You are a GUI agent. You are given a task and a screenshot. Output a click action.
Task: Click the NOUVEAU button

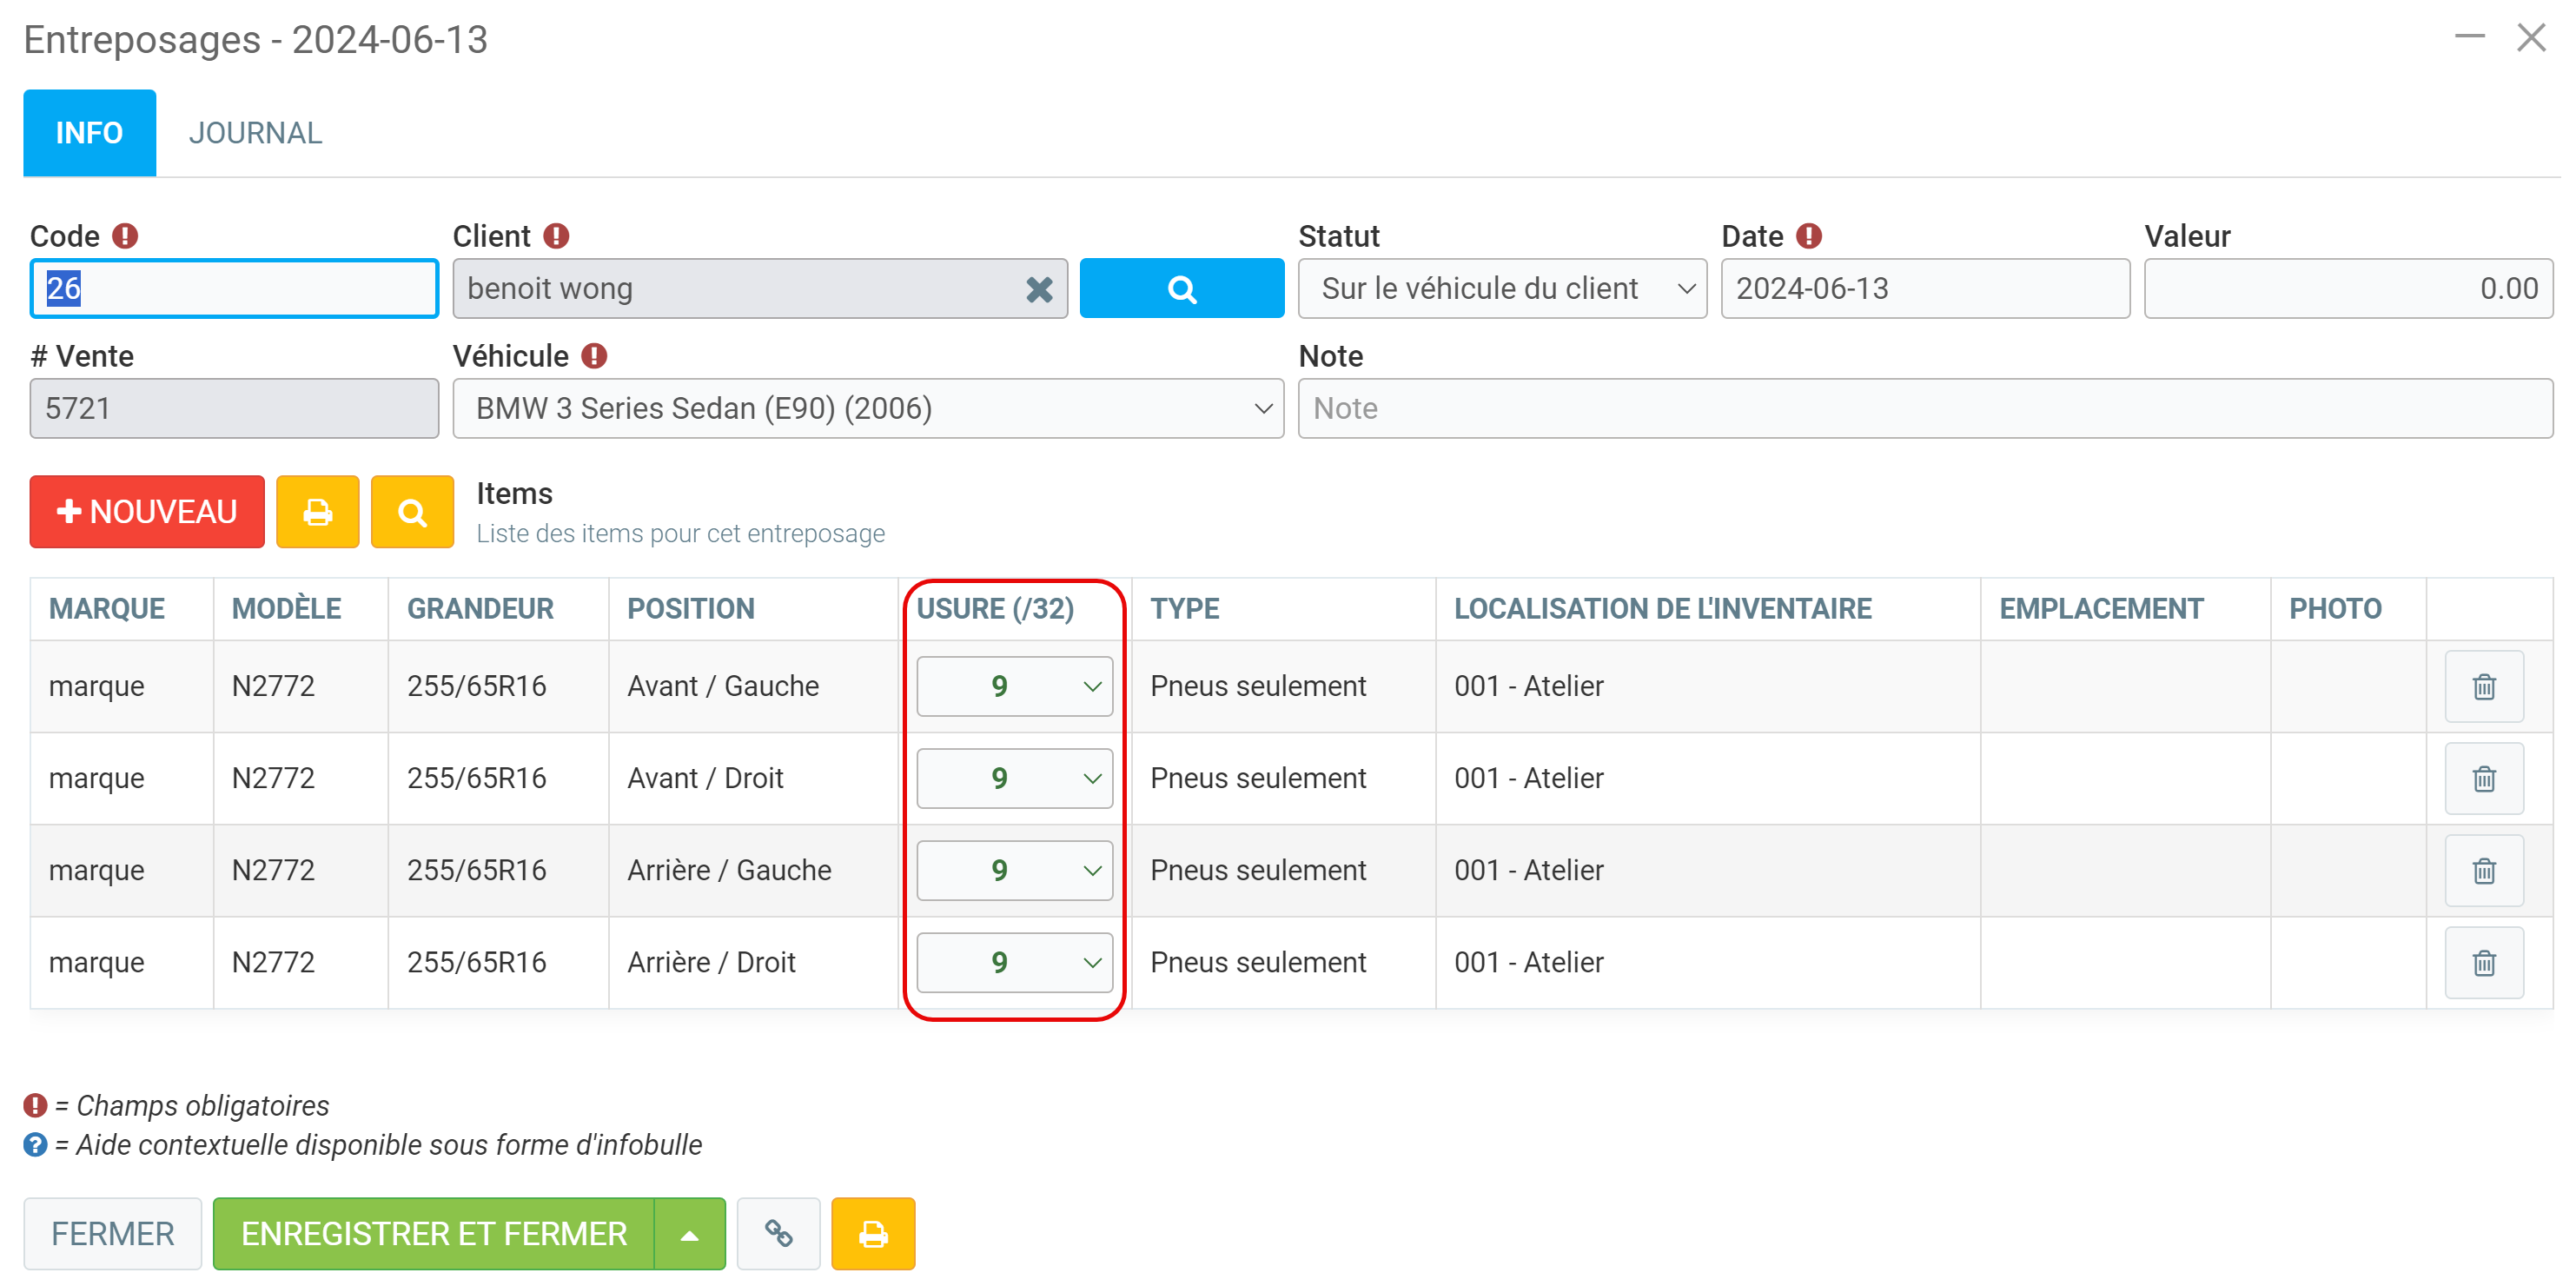(147, 512)
